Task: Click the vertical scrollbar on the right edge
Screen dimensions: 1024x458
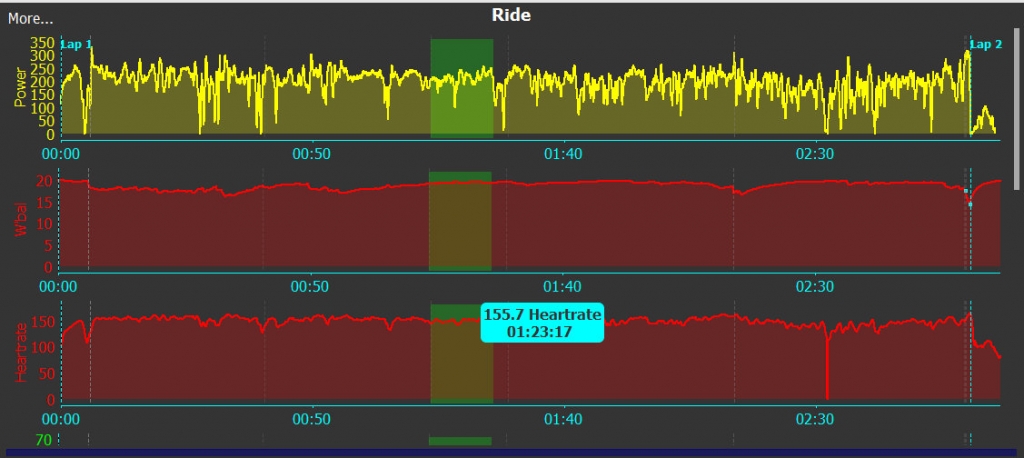Action: click(x=1018, y=90)
